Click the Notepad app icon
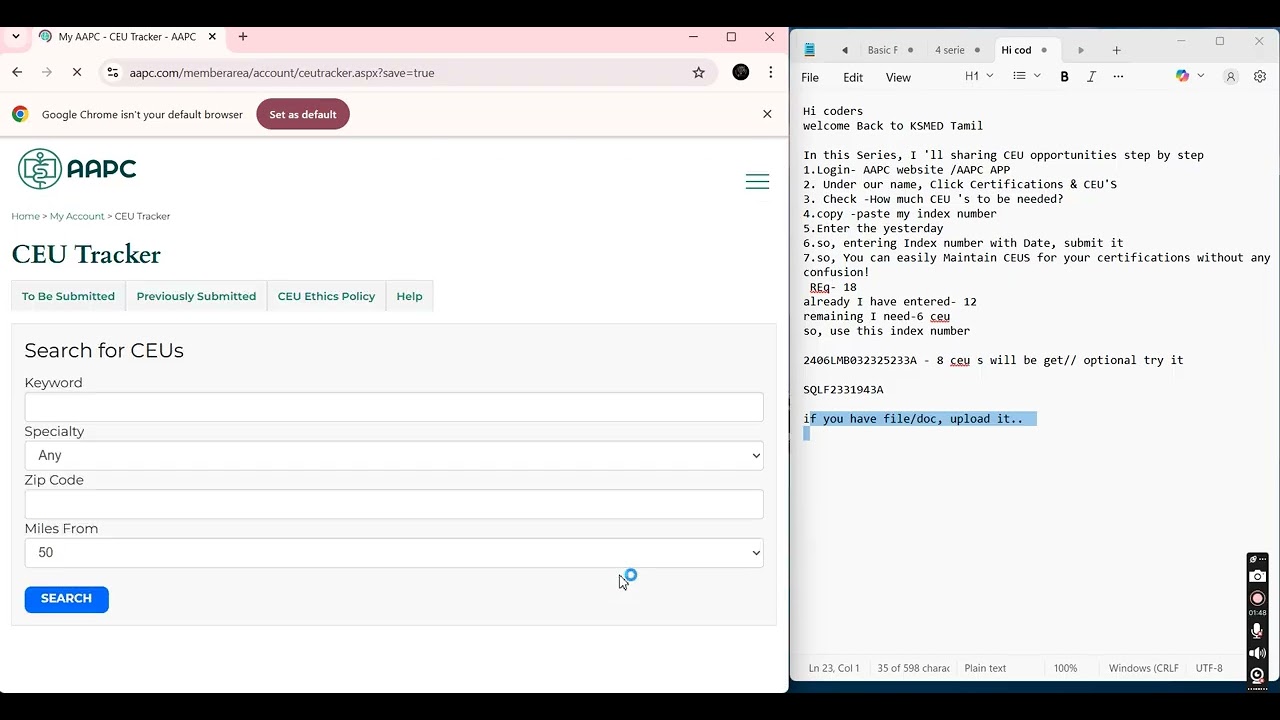1280x720 pixels. (810, 50)
